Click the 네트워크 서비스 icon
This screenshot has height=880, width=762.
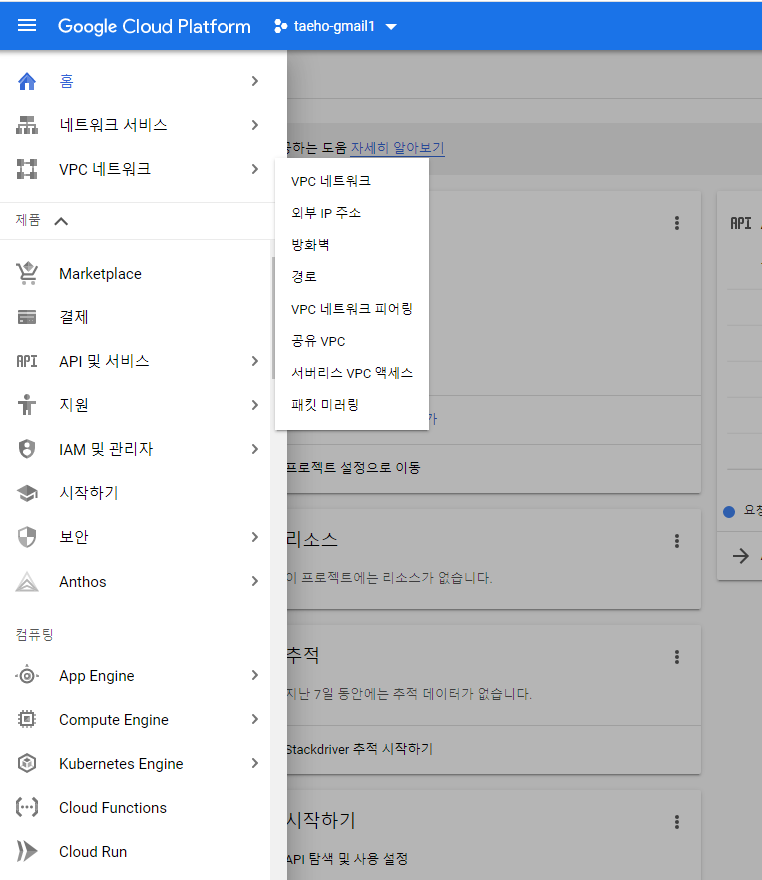tap(27, 125)
